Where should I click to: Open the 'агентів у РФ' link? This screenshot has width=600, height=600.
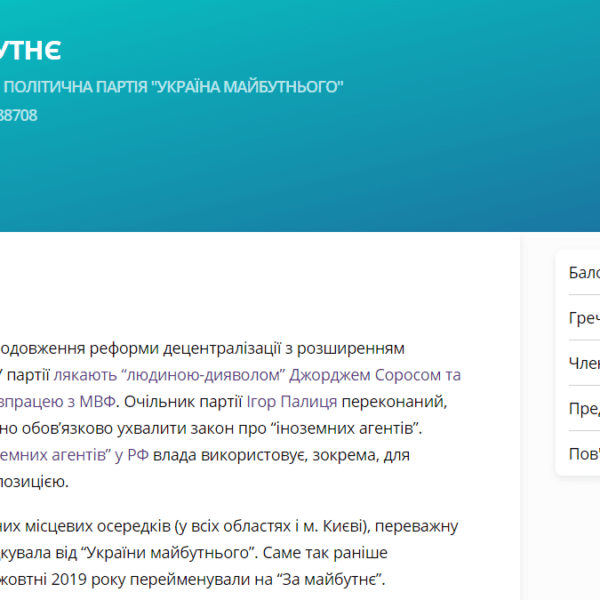click(x=74, y=455)
